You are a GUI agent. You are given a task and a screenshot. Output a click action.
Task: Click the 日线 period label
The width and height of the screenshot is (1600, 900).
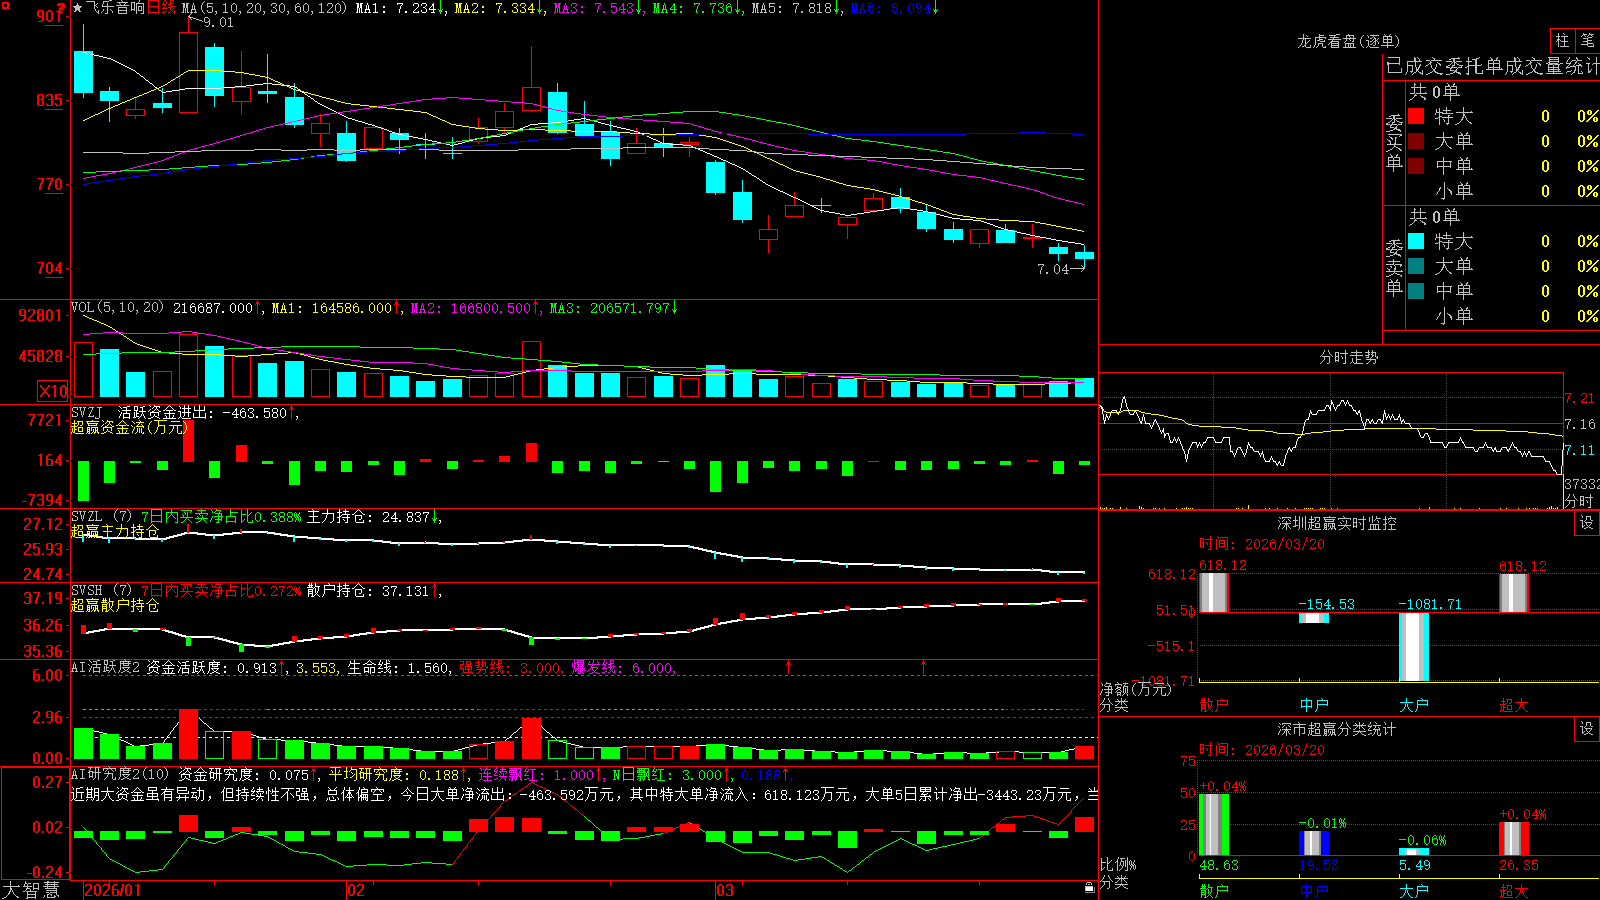pos(161,8)
